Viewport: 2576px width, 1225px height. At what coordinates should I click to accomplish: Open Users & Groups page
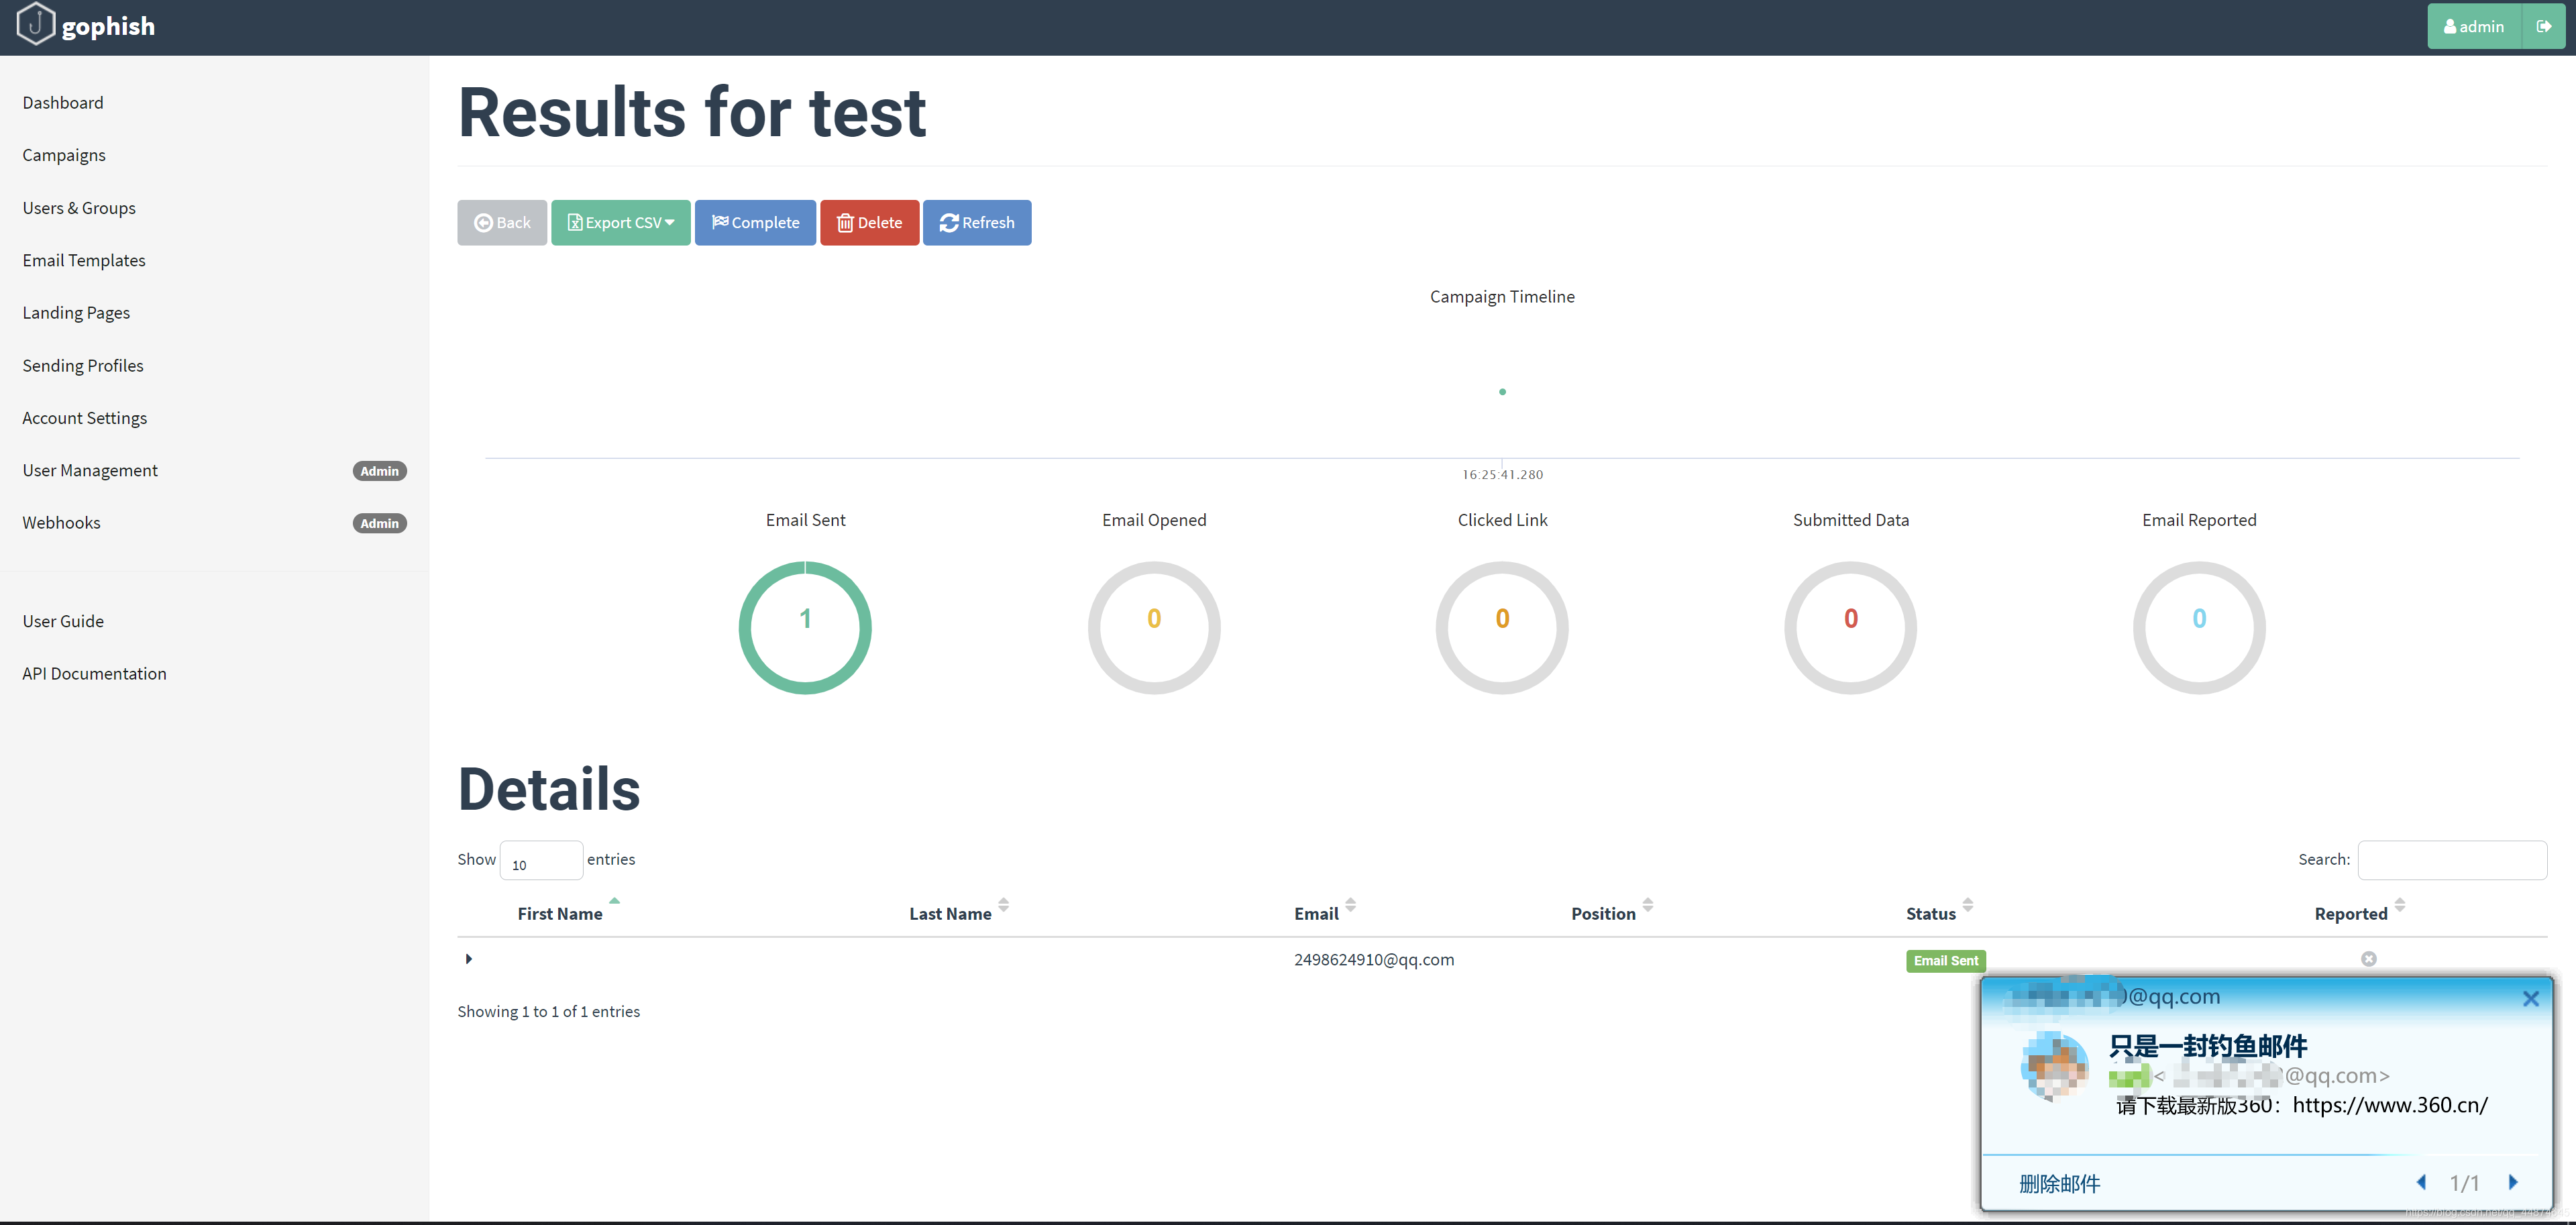pyautogui.click(x=79, y=208)
